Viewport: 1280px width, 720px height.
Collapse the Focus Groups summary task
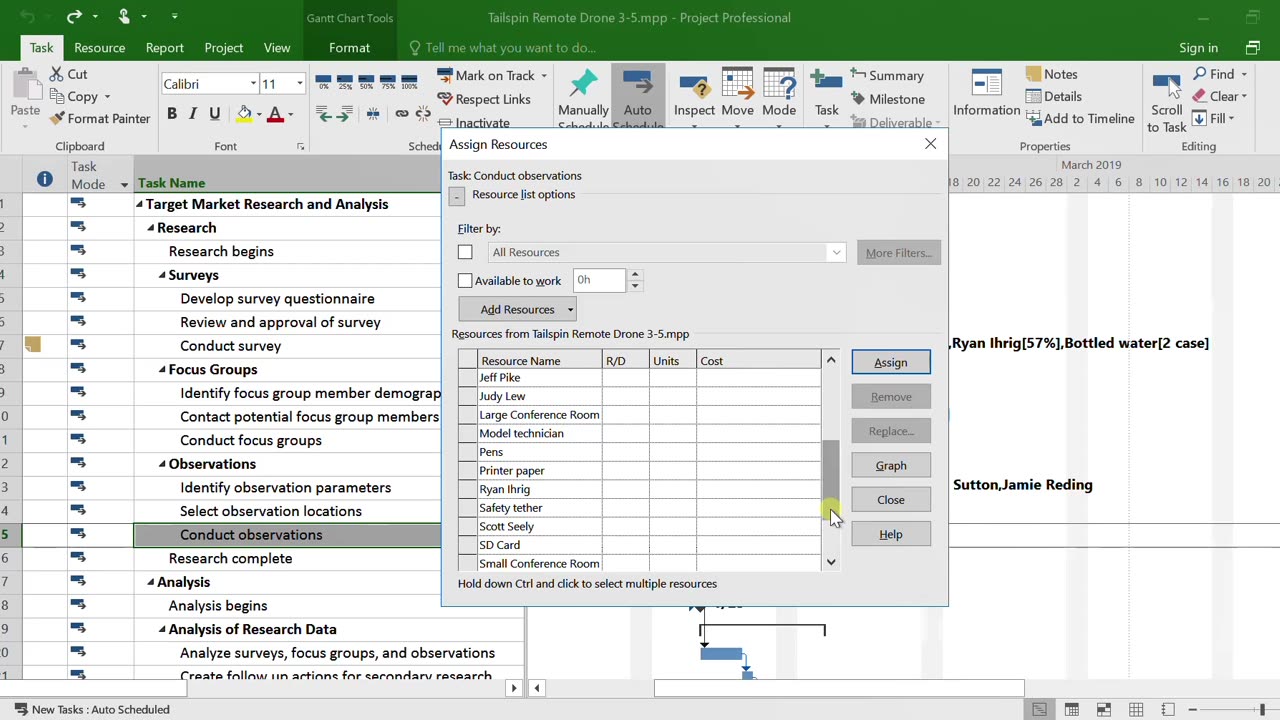(162, 369)
